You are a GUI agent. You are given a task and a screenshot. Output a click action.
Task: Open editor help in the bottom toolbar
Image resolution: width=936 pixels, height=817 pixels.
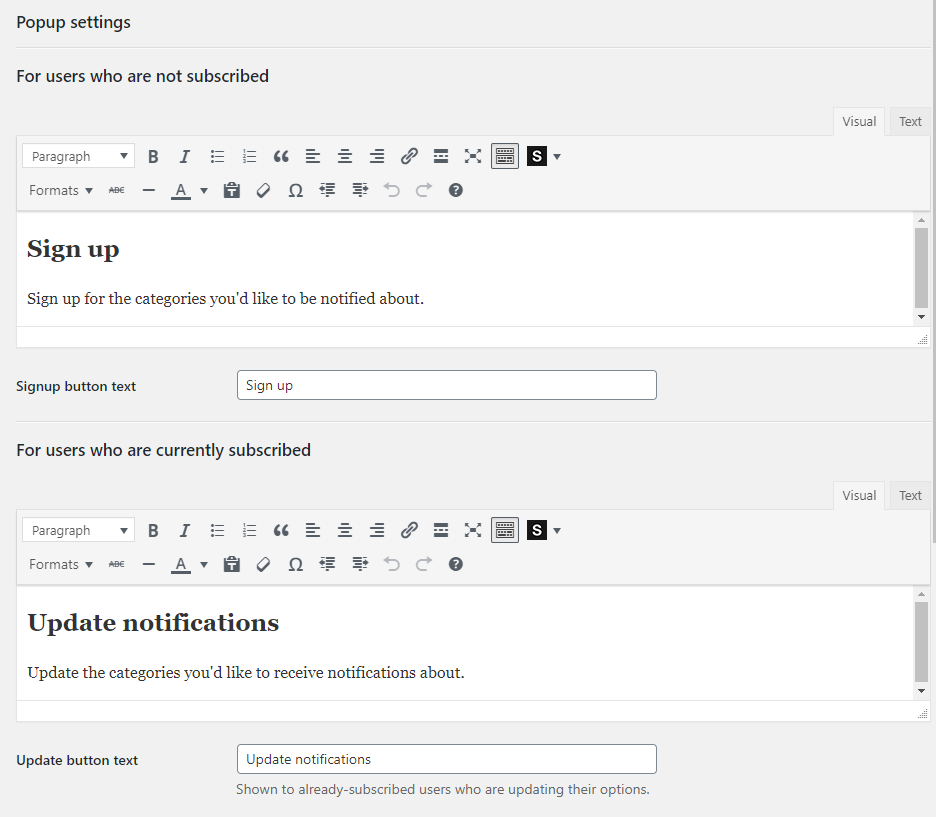pos(455,564)
